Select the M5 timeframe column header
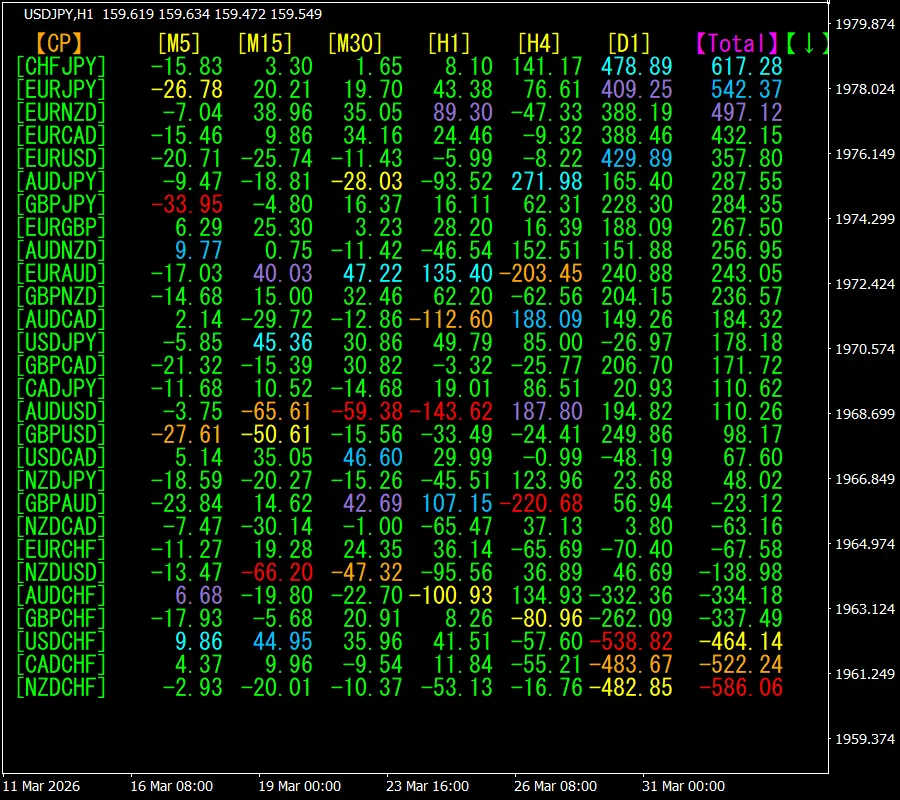Screen dimensions: 900x800 [x=179, y=43]
